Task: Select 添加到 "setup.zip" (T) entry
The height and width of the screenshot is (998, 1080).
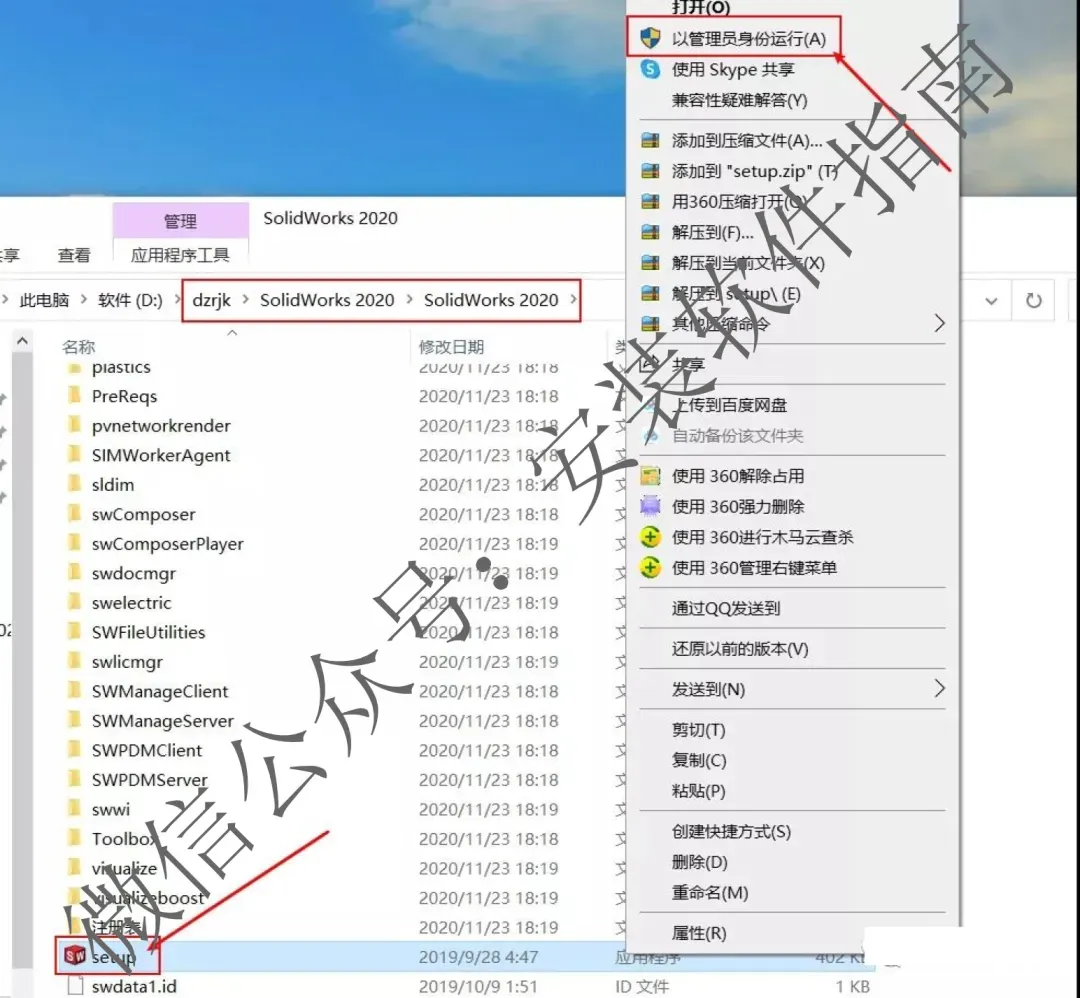Action: [754, 171]
